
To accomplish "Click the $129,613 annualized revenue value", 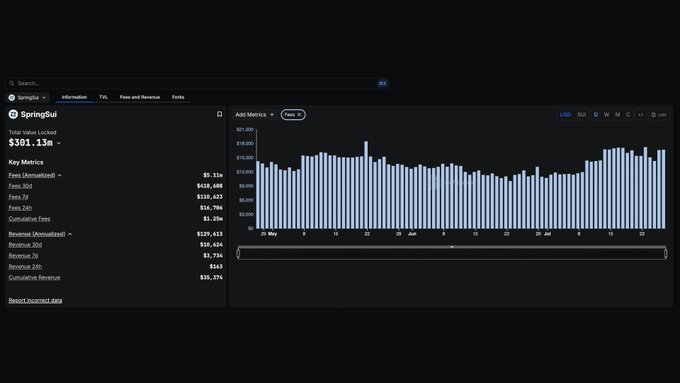I will point(210,234).
